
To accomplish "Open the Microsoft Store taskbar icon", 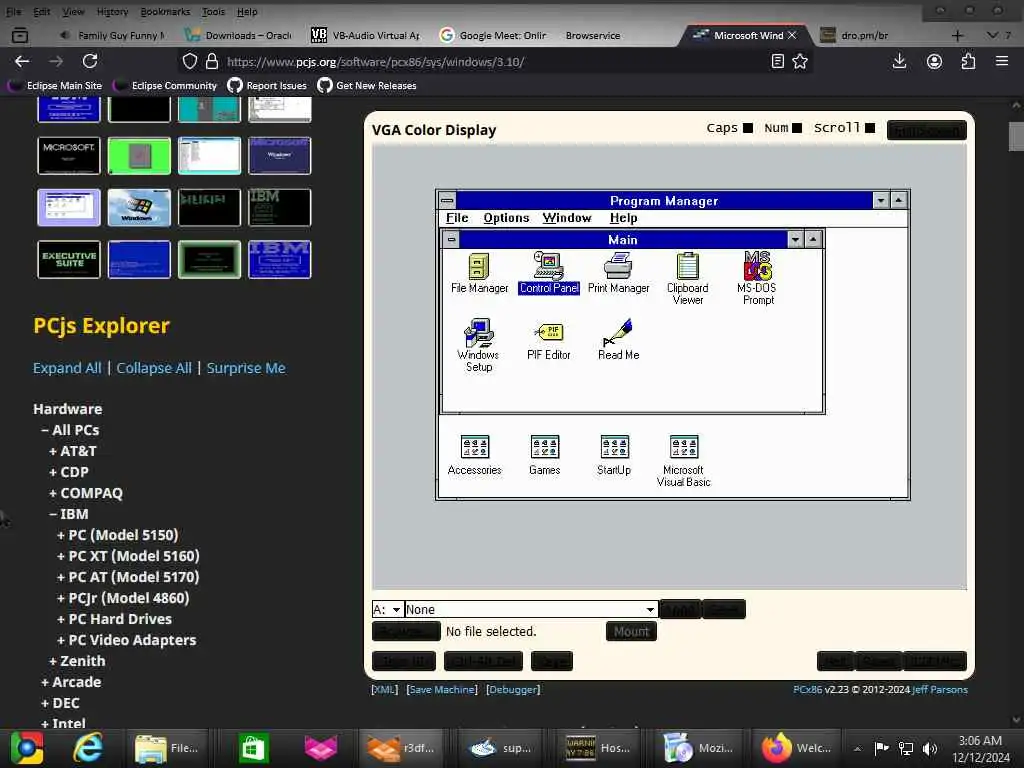I will pyautogui.click(x=253, y=748).
